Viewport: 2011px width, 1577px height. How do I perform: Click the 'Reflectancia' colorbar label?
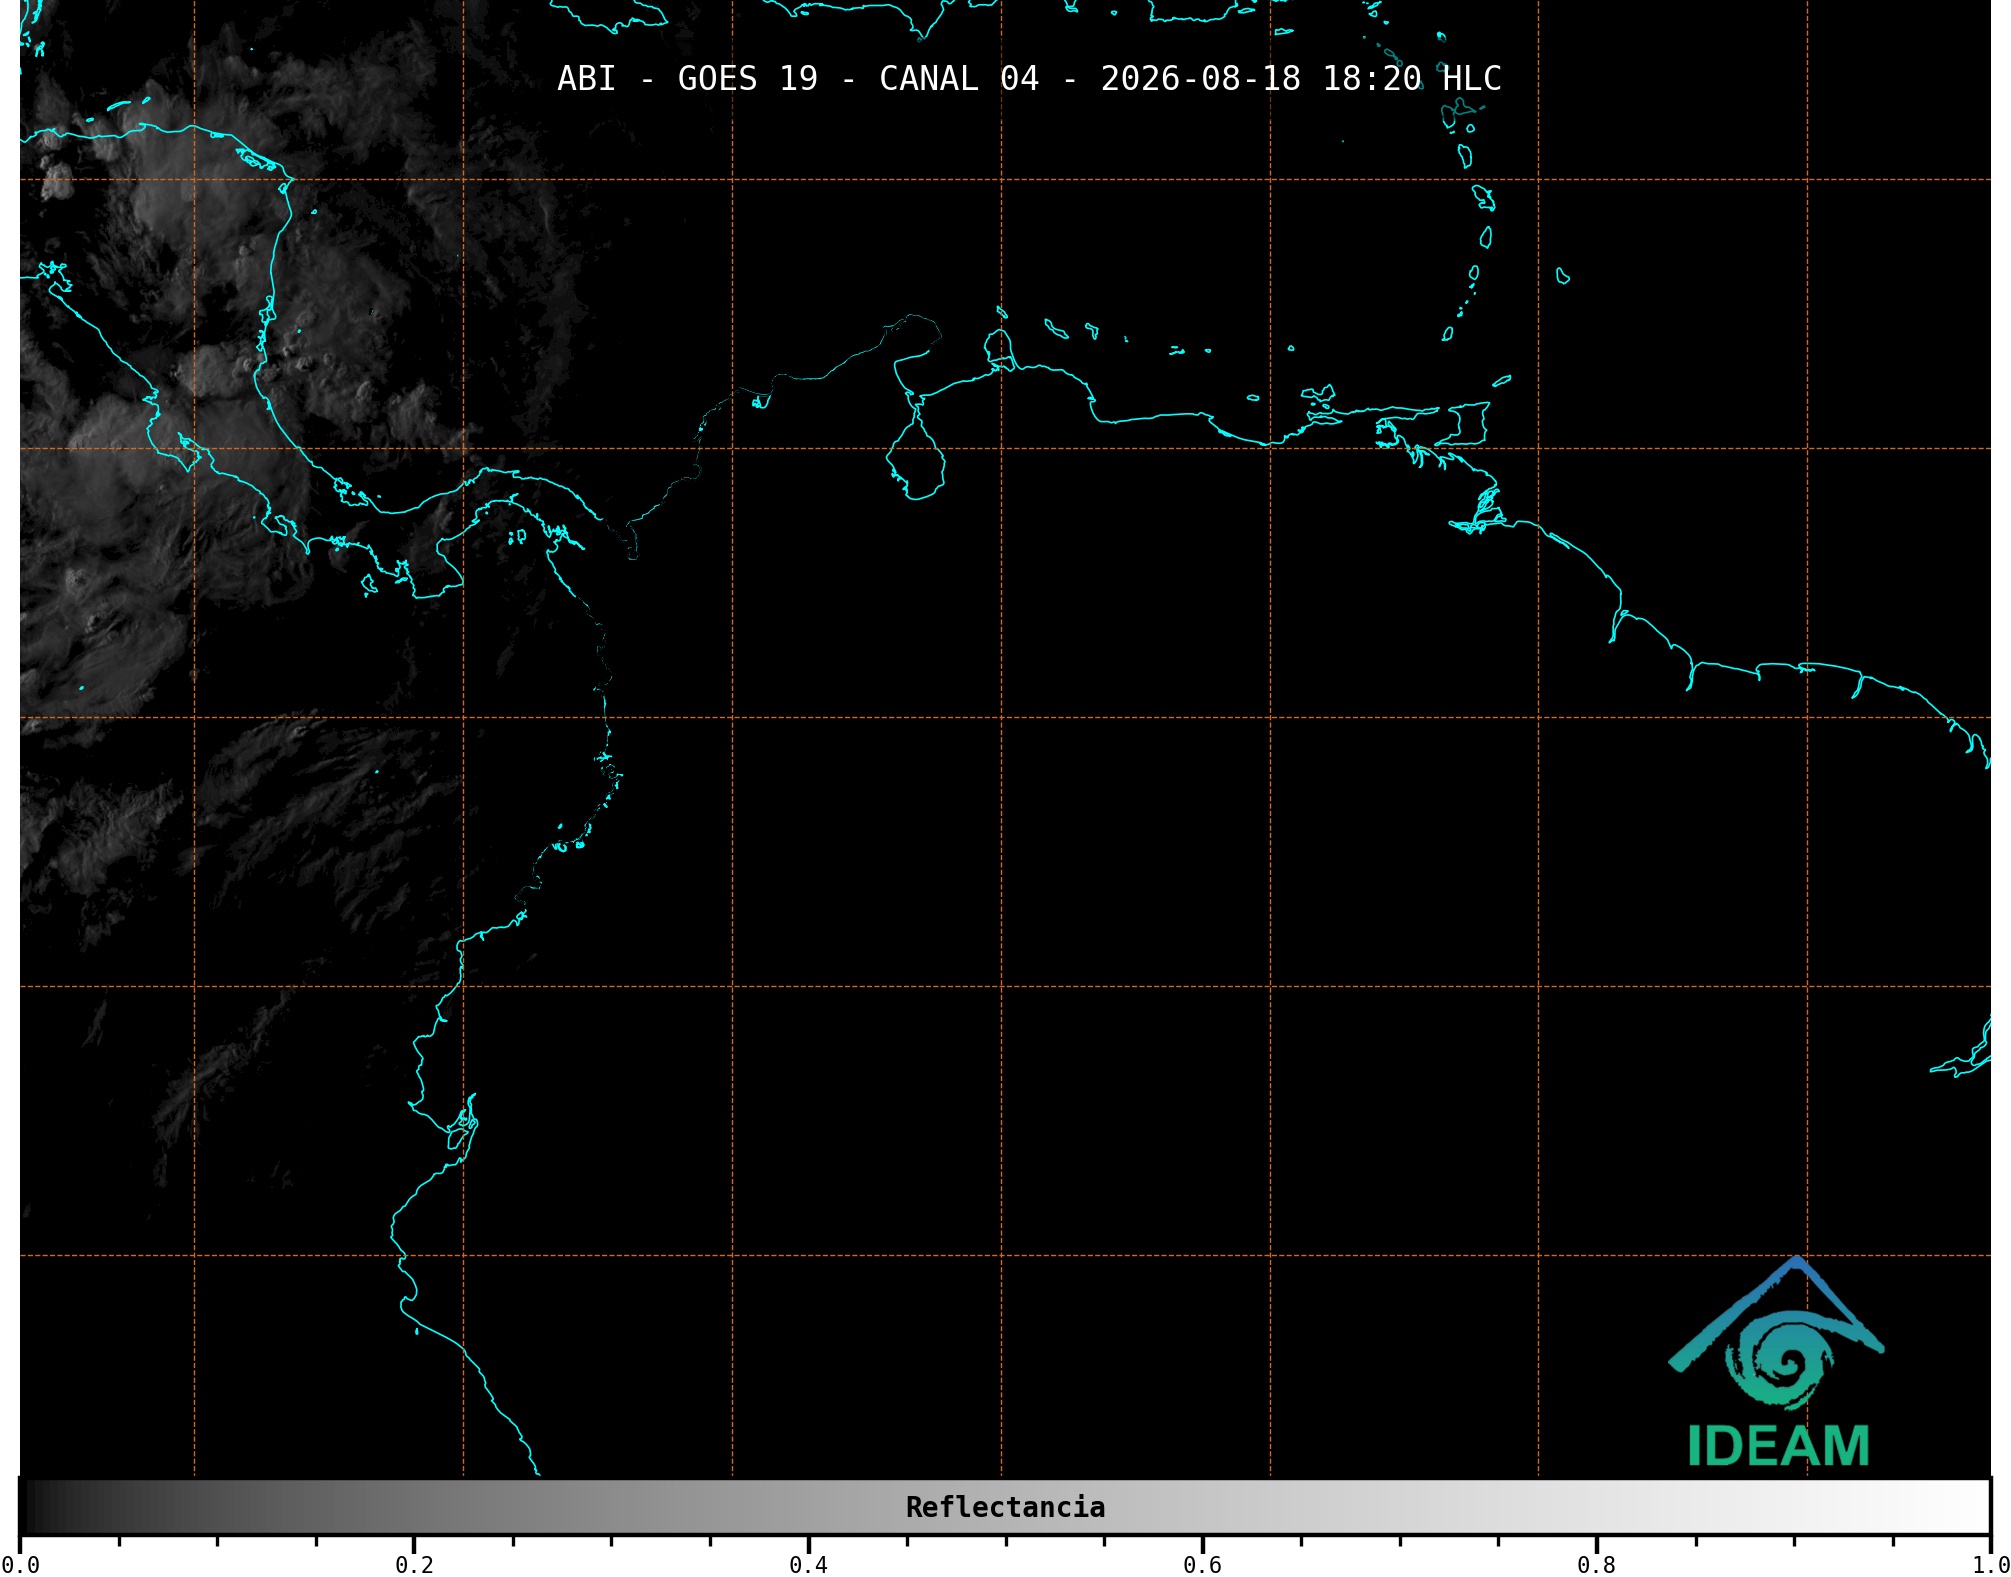pos(1005,1507)
